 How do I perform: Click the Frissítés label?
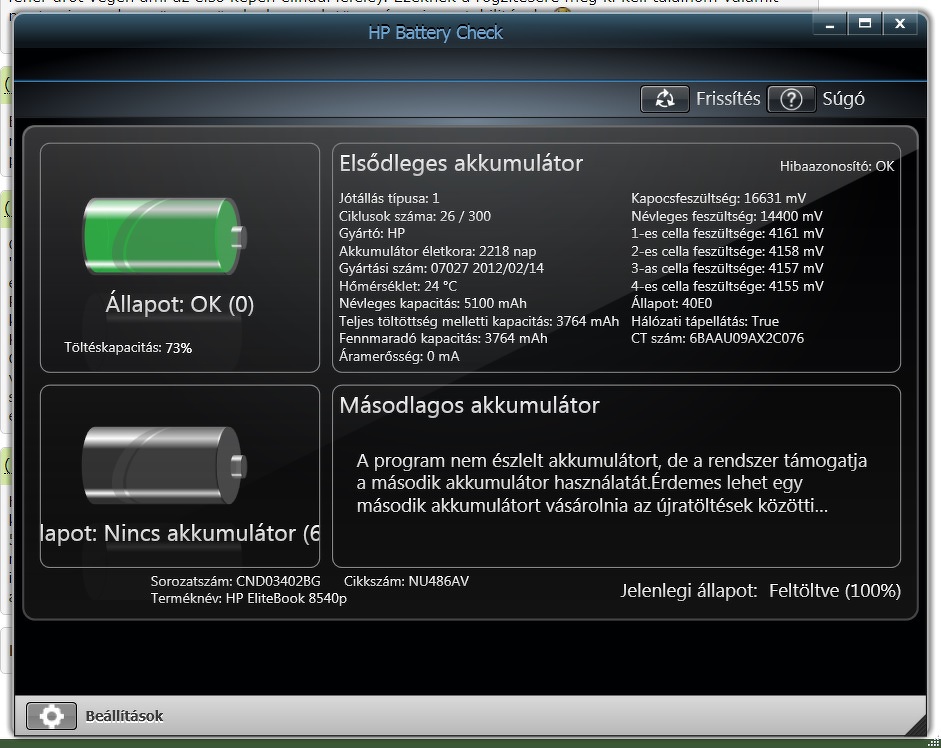pos(728,98)
